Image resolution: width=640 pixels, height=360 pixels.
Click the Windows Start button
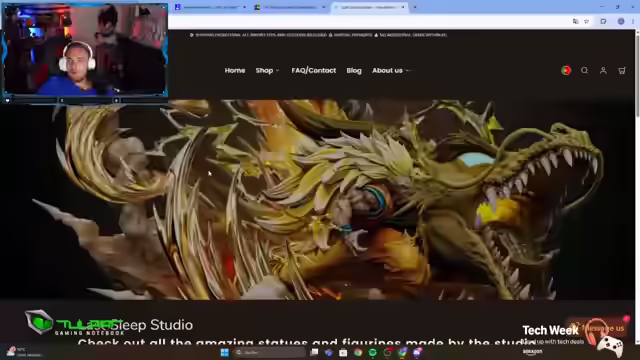(224, 352)
